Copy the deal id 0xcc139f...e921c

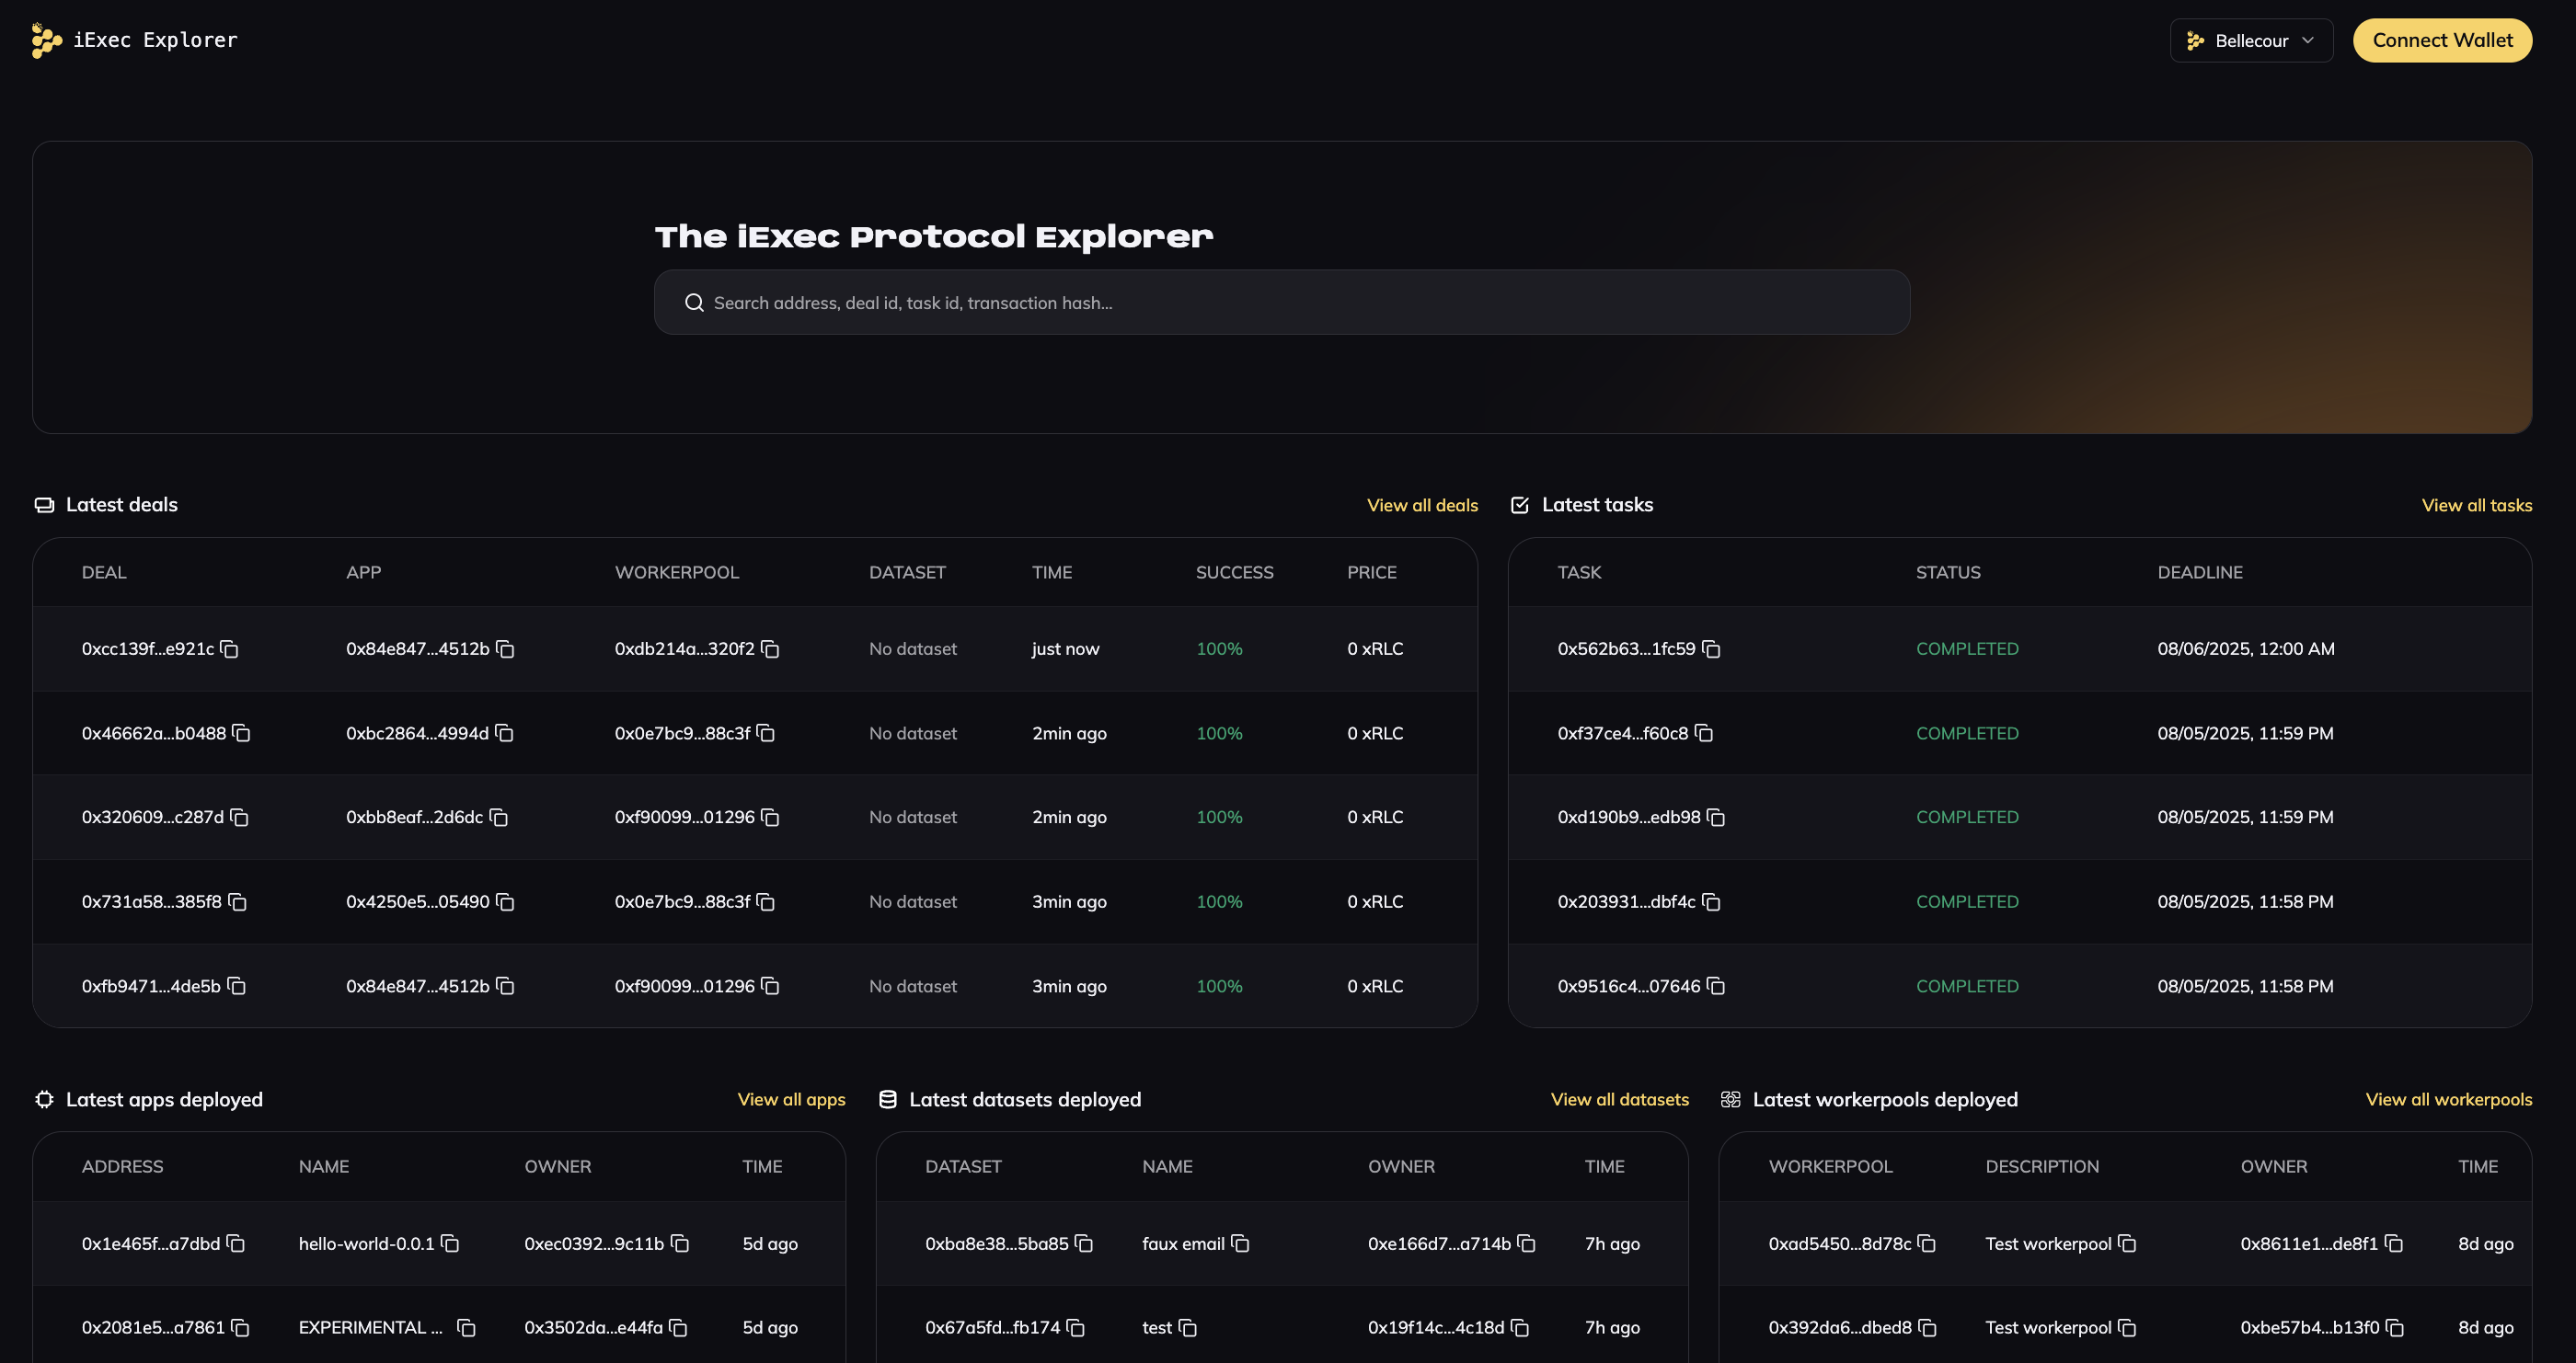coord(229,649)
